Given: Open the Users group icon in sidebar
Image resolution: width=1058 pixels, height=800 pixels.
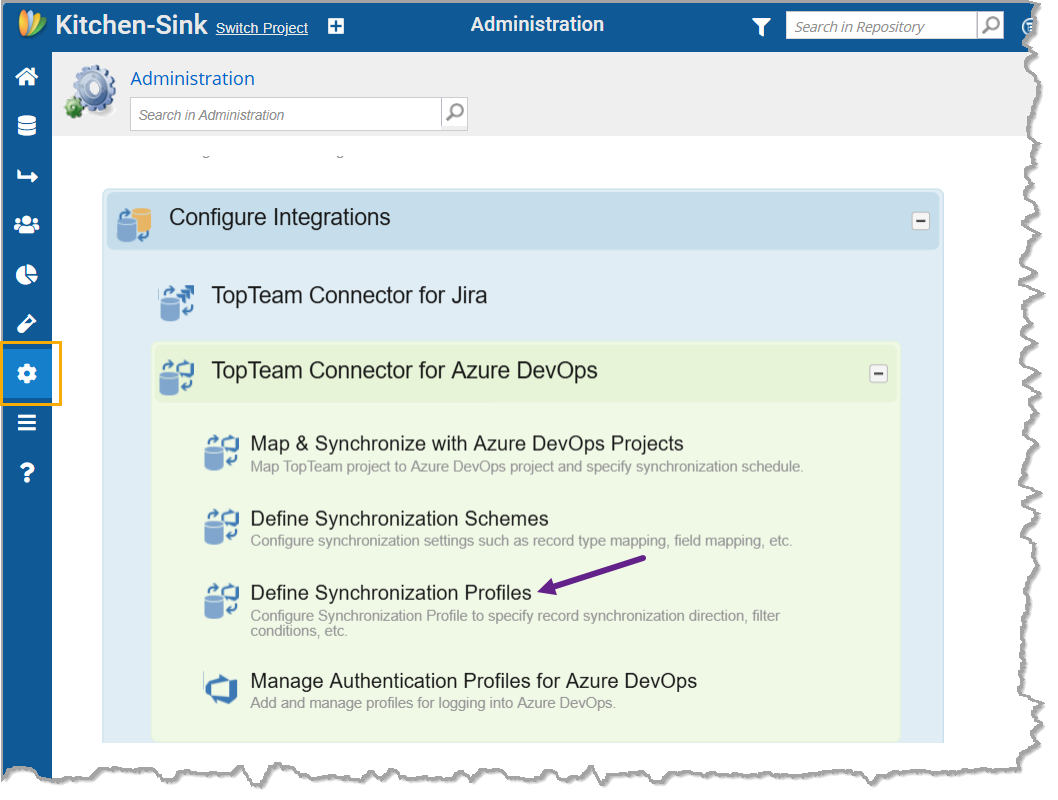Looking at the screenshot, I should [27, 225].
